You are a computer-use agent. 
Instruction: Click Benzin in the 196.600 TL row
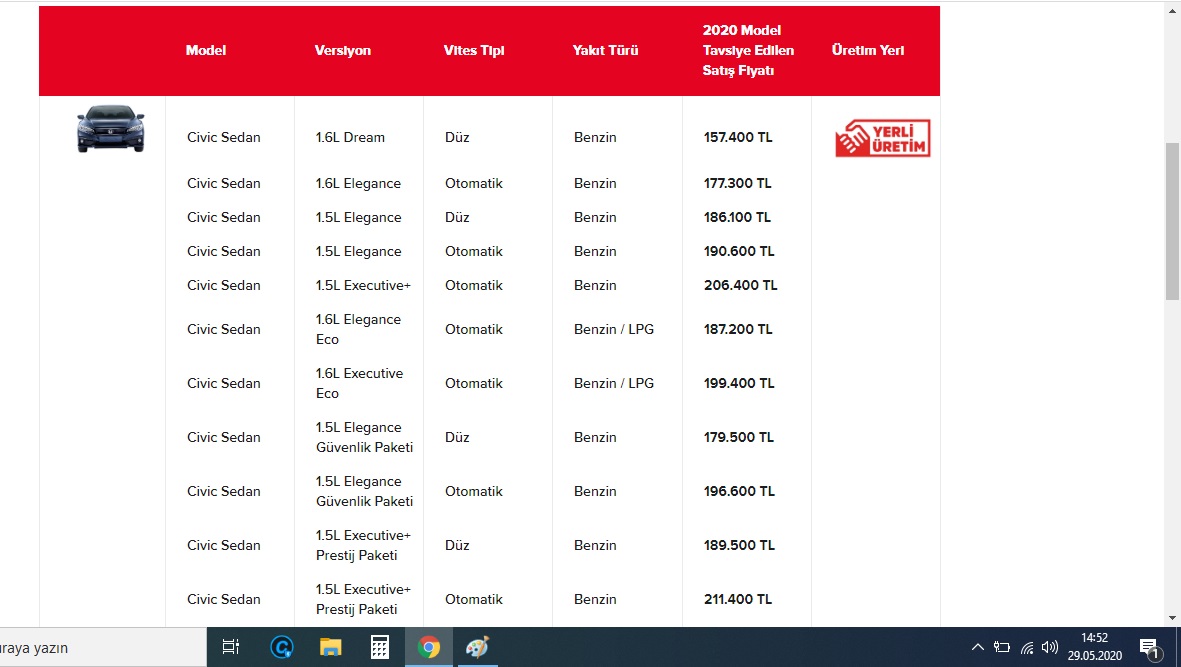(595, 492)
